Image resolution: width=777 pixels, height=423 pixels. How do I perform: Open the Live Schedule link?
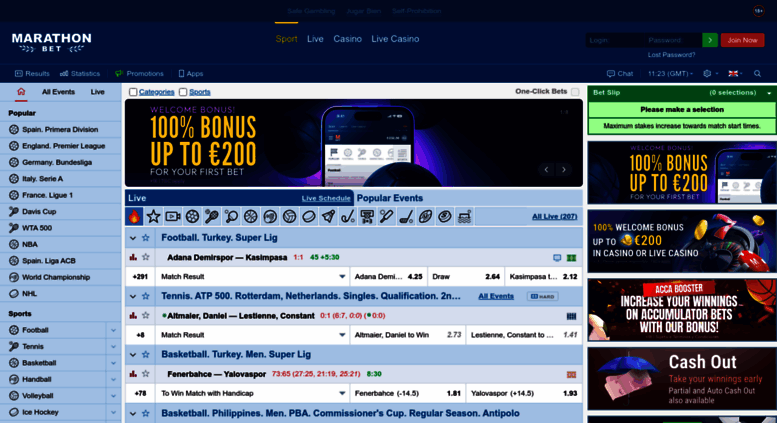(x=326, y=198)
